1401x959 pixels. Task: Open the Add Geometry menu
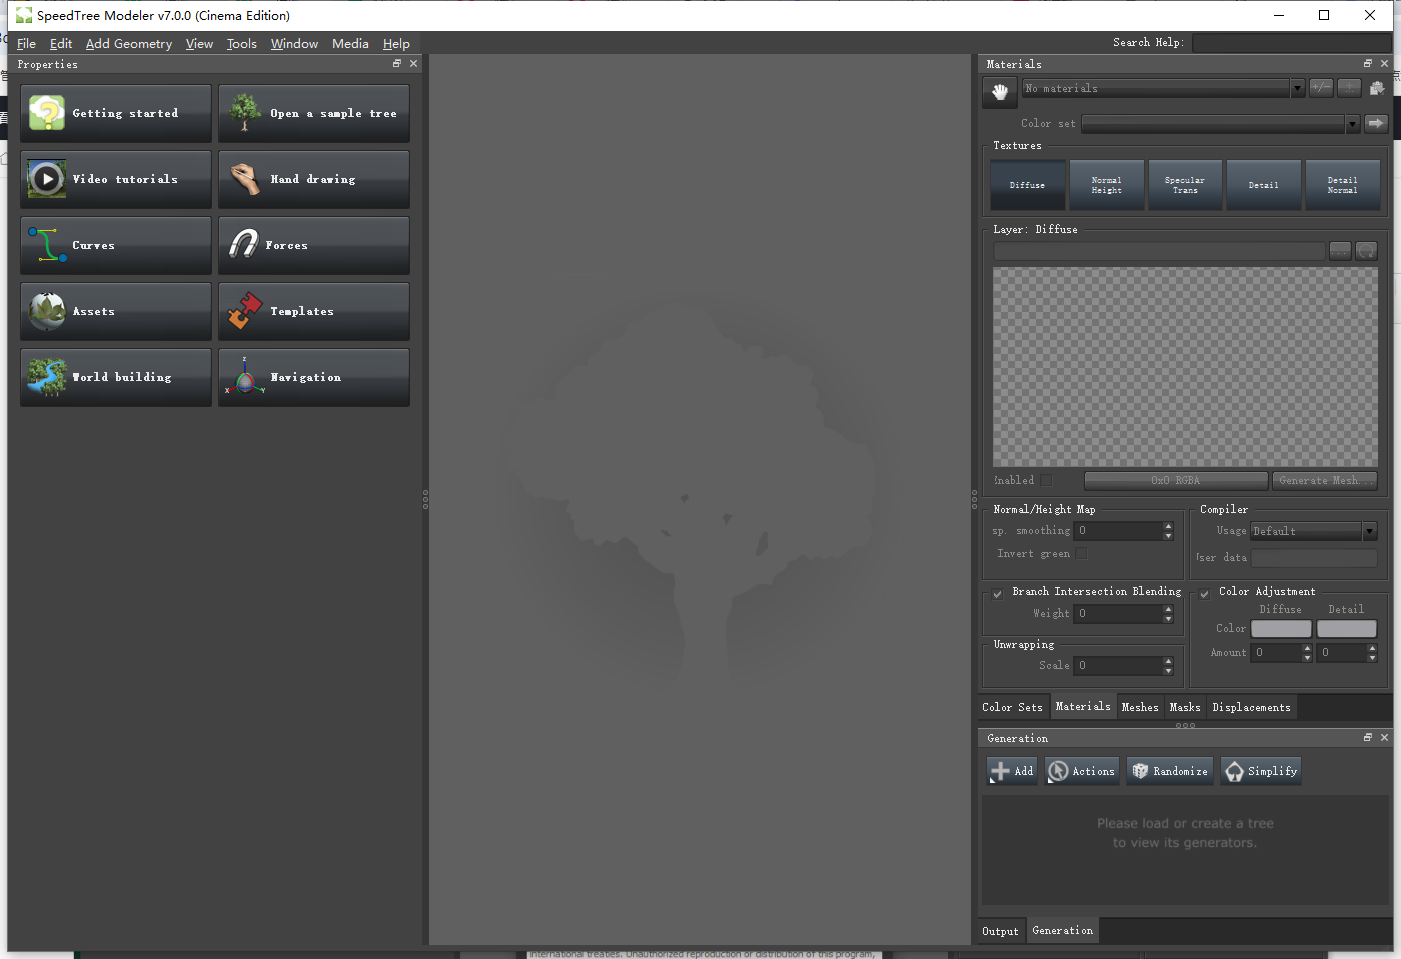[x=129, y=44]
